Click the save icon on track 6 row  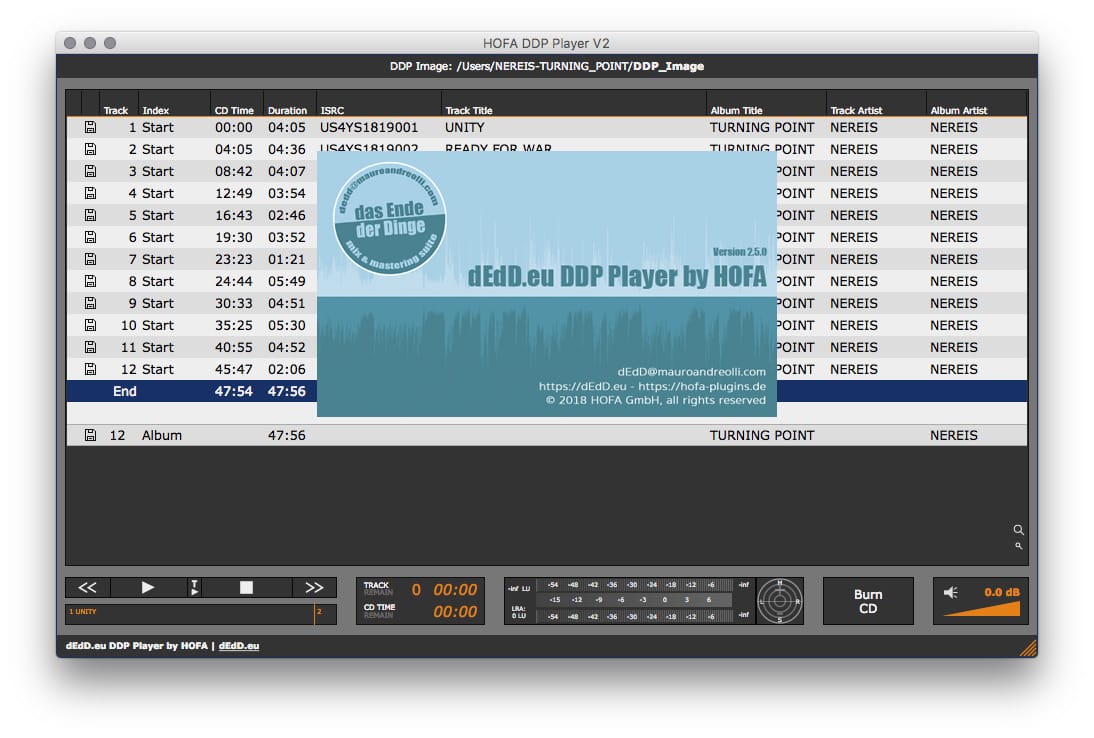[90, 236]
